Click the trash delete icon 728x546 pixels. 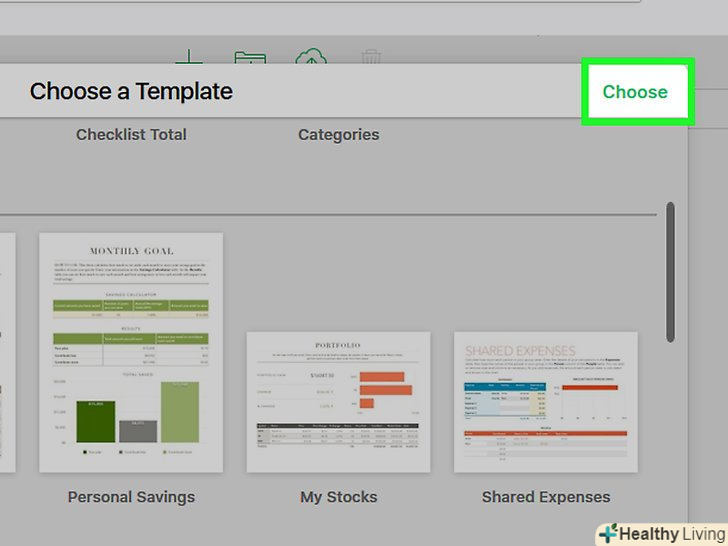click(371, 57)
